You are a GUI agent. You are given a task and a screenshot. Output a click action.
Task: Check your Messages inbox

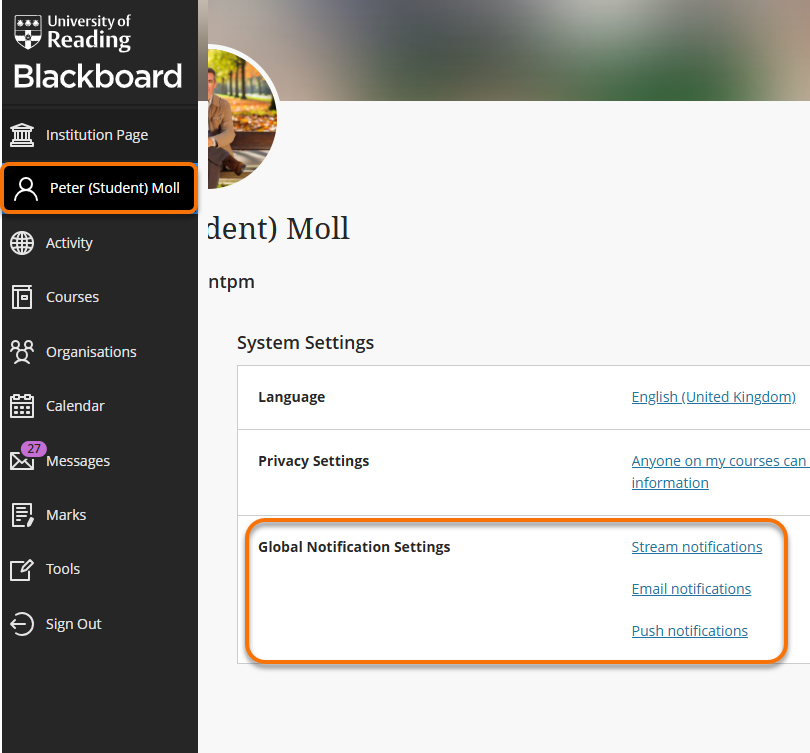tap(77, 461)
